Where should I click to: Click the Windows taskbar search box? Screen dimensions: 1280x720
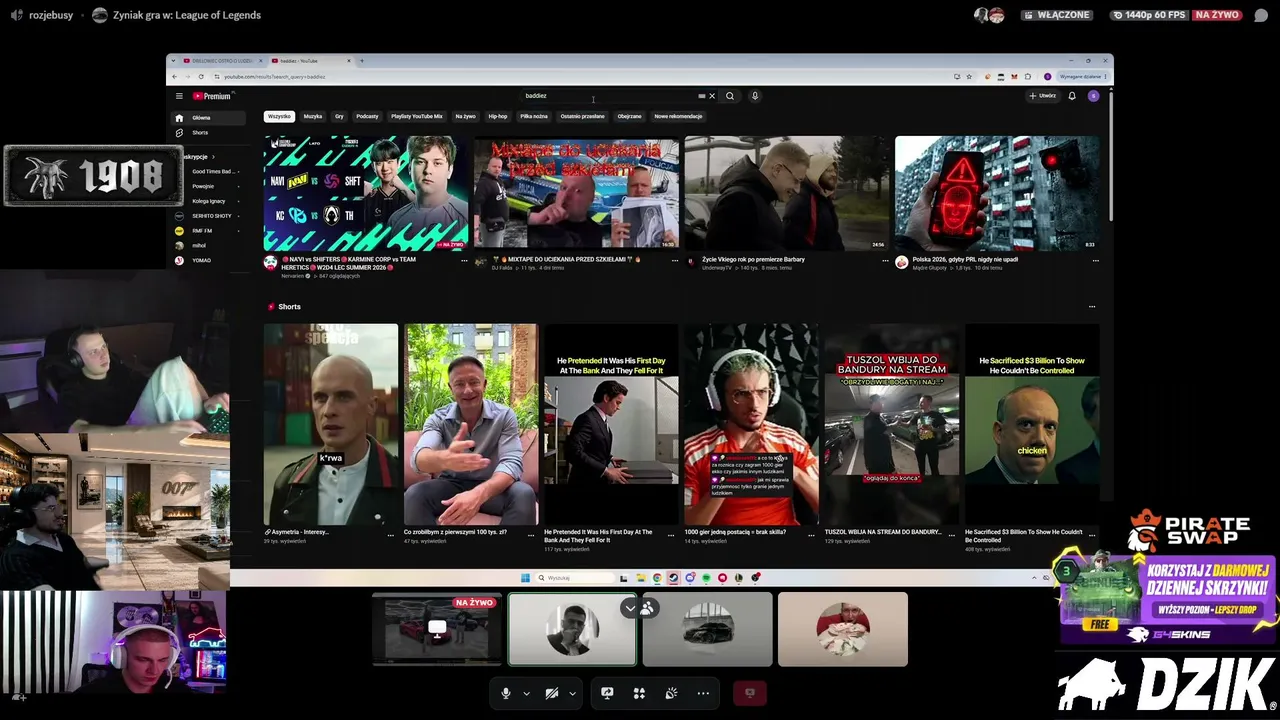pyautogui.click(x=575, y=578)
